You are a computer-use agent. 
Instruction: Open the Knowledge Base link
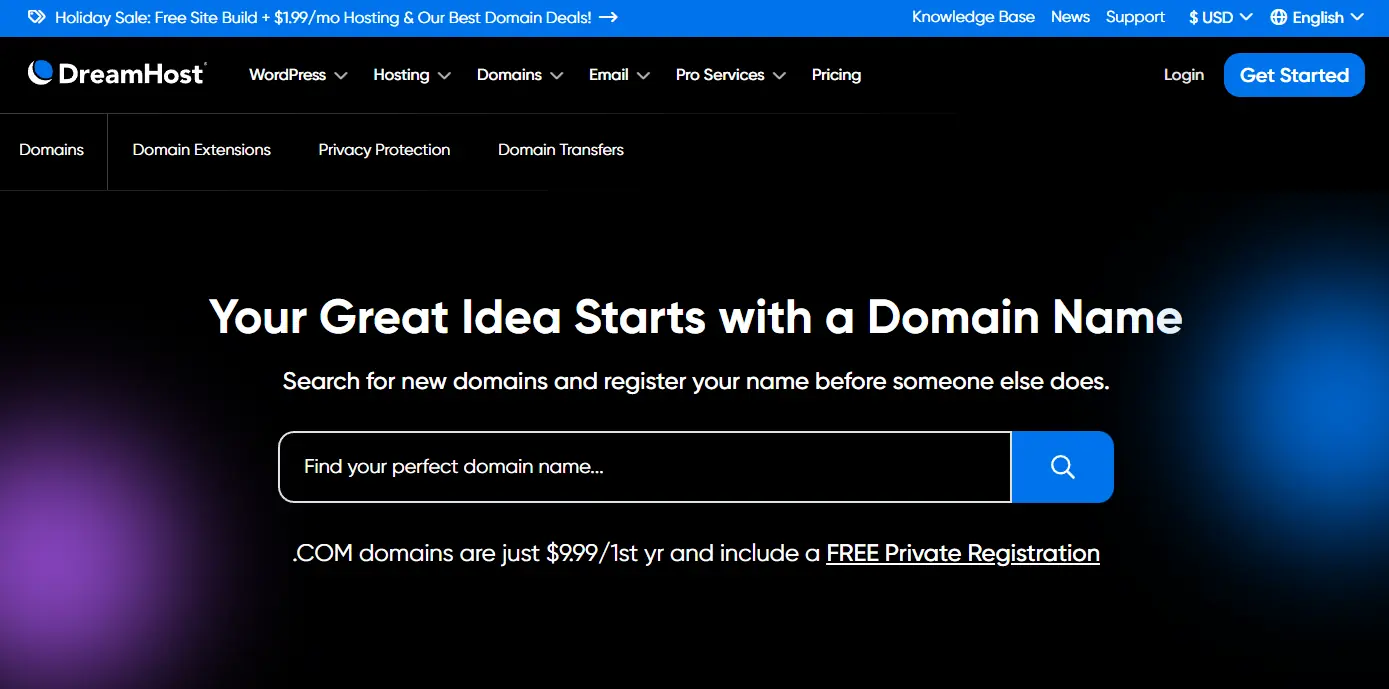pos(973,17)
